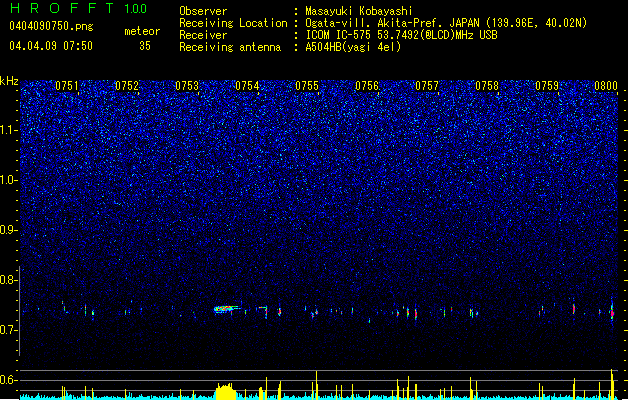629x400 pixels.
Task: Click the Receiving Location label
Action: click(x=233, y=23)
